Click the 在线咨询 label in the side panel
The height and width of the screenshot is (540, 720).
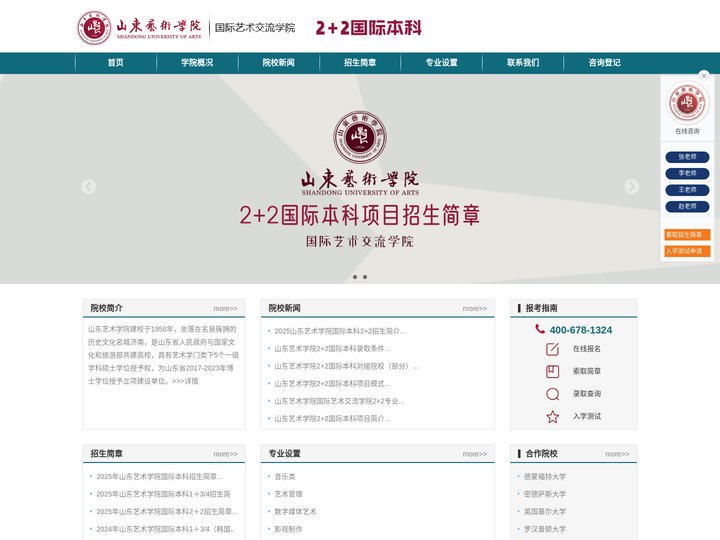pyautogui.click(x=687, y=131)
